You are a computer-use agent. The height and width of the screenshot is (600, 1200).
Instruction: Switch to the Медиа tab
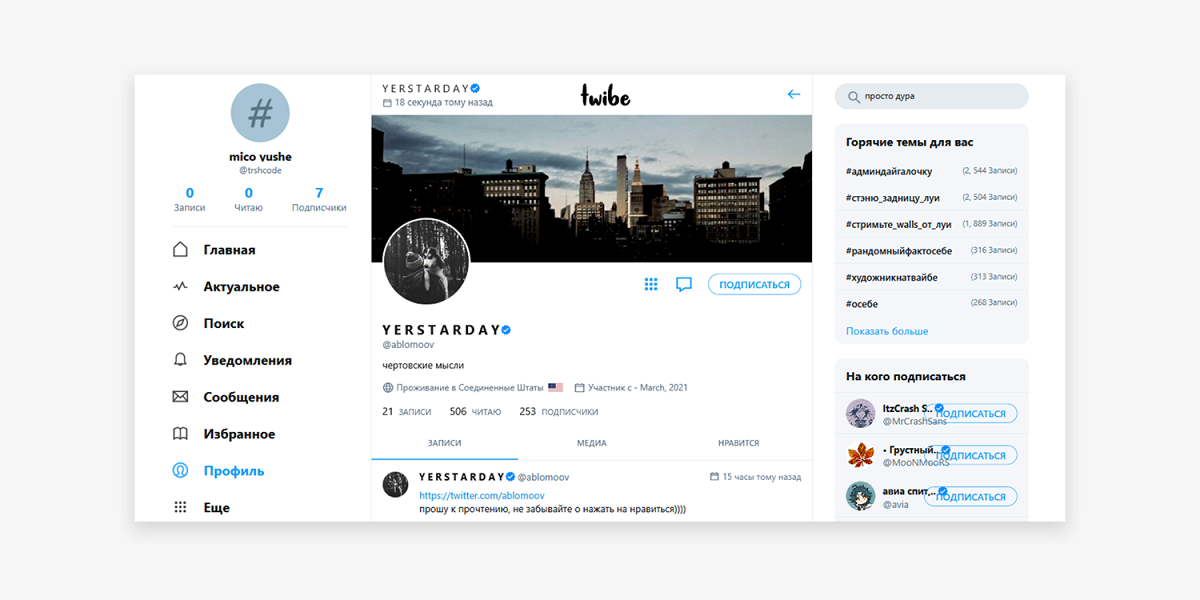(591, 443)
